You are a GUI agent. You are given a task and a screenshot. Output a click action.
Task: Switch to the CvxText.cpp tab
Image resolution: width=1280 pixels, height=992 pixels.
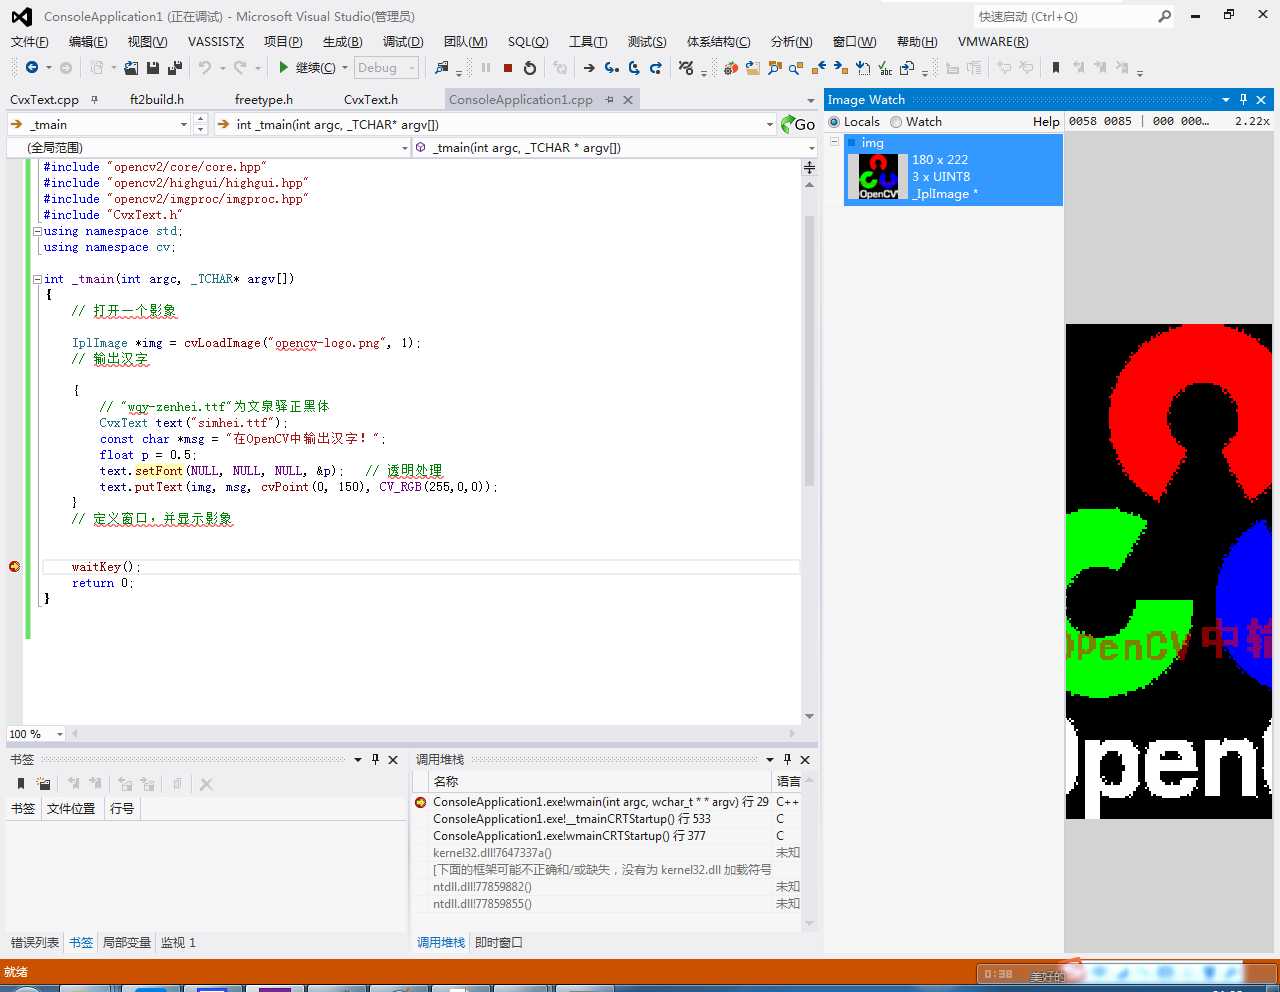tap(44, 99)
